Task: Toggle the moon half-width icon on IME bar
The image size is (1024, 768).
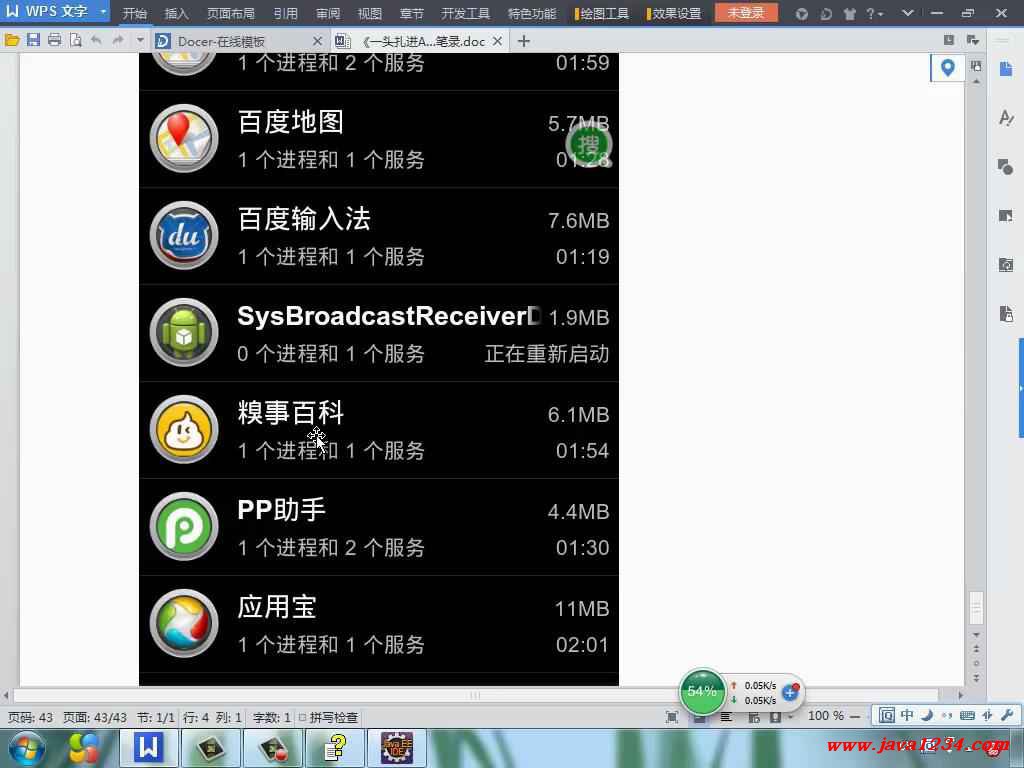Action: [927, 715]
